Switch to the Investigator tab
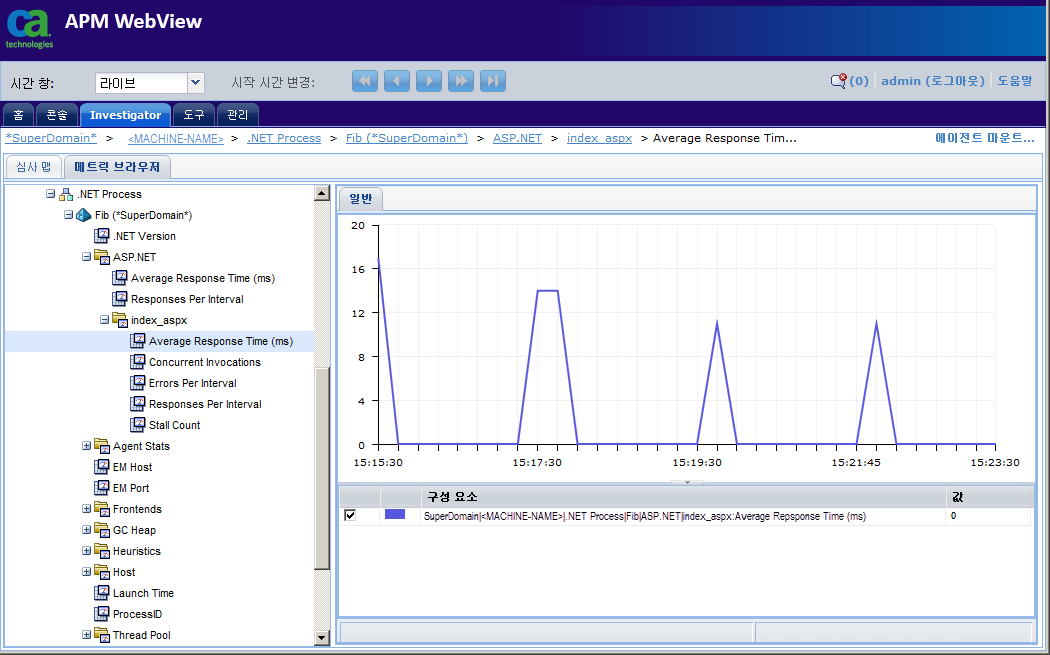The height and width of the screenshot is (655, 1050). coord(125,115)
